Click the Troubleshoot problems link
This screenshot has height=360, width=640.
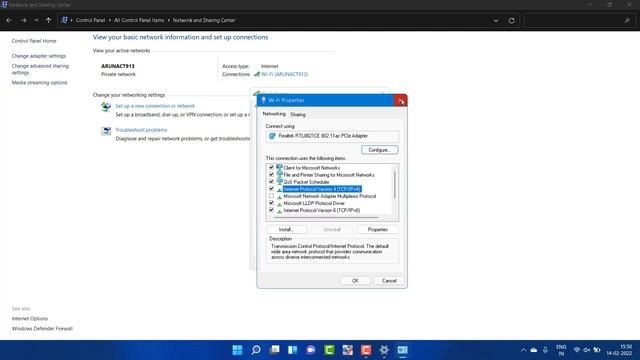pyautogui.click(x=141, y=130)
